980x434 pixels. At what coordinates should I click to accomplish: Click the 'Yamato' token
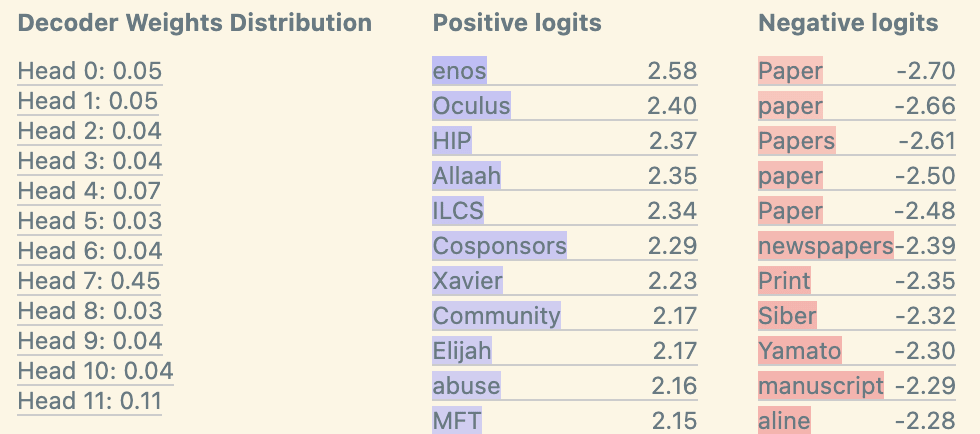(x=800, y=351)
